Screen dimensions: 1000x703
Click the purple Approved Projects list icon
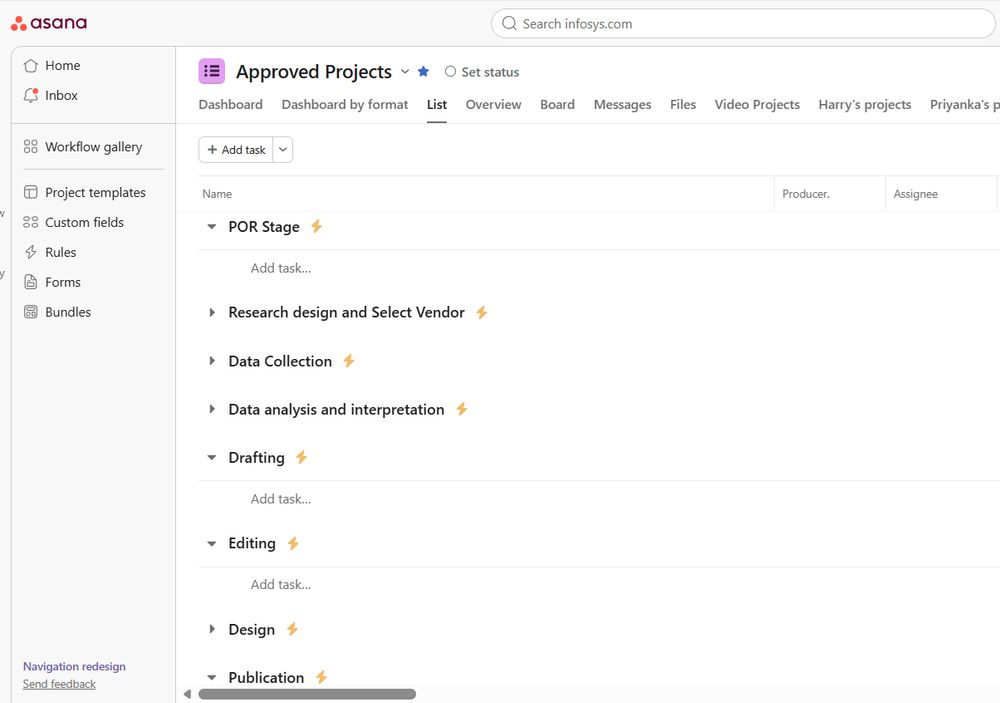[212, 71]
